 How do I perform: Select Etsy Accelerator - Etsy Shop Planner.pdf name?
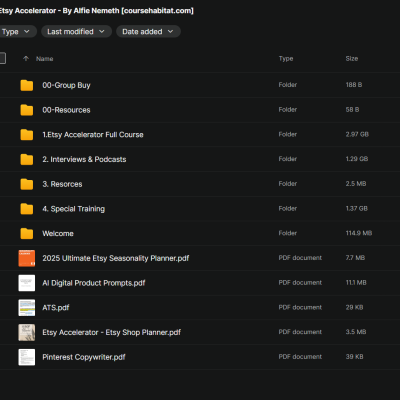pos(112,332)
